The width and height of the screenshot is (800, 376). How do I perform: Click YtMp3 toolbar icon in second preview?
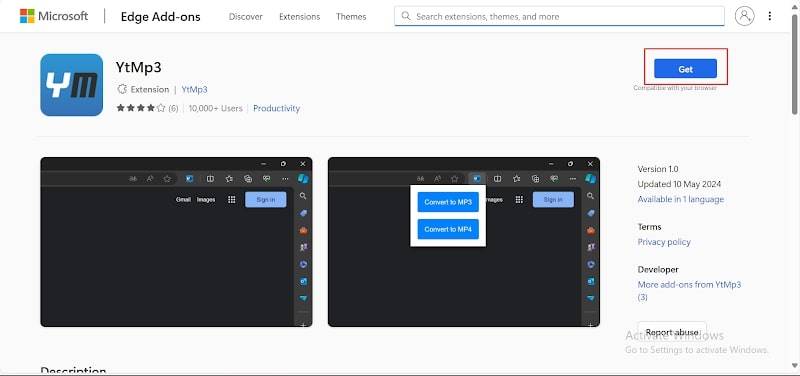477,179
